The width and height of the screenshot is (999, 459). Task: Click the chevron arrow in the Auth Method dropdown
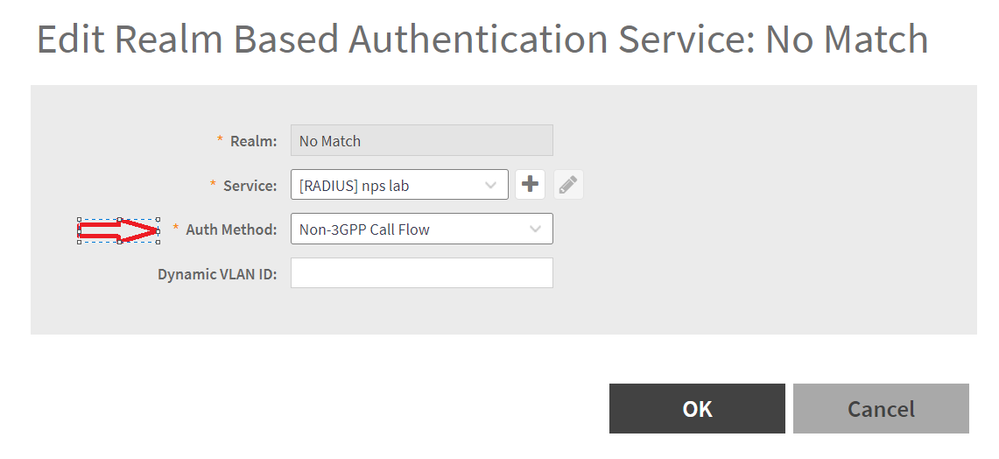pos(536,229)
